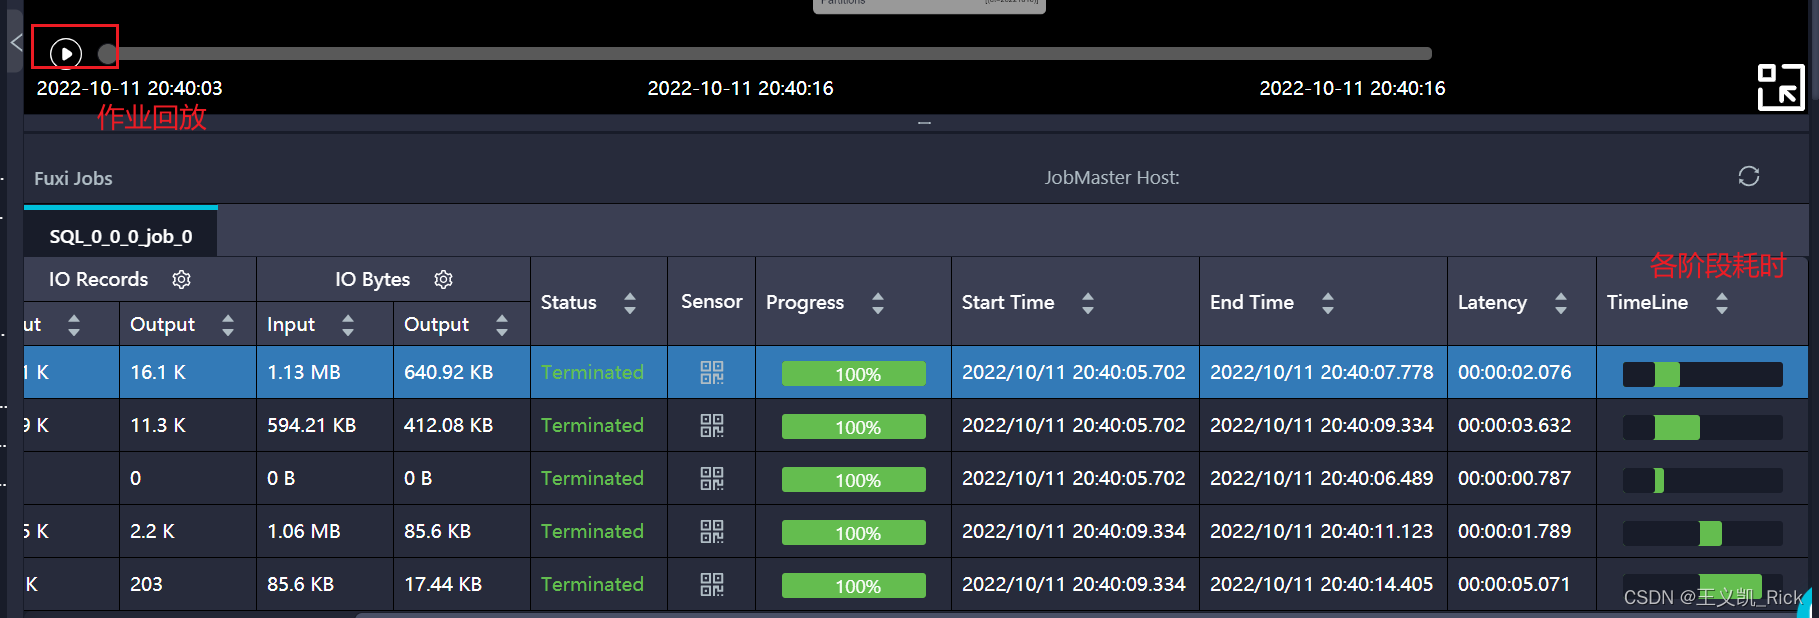Click progress bar of 00:00:03.632 row

(854, 427)
